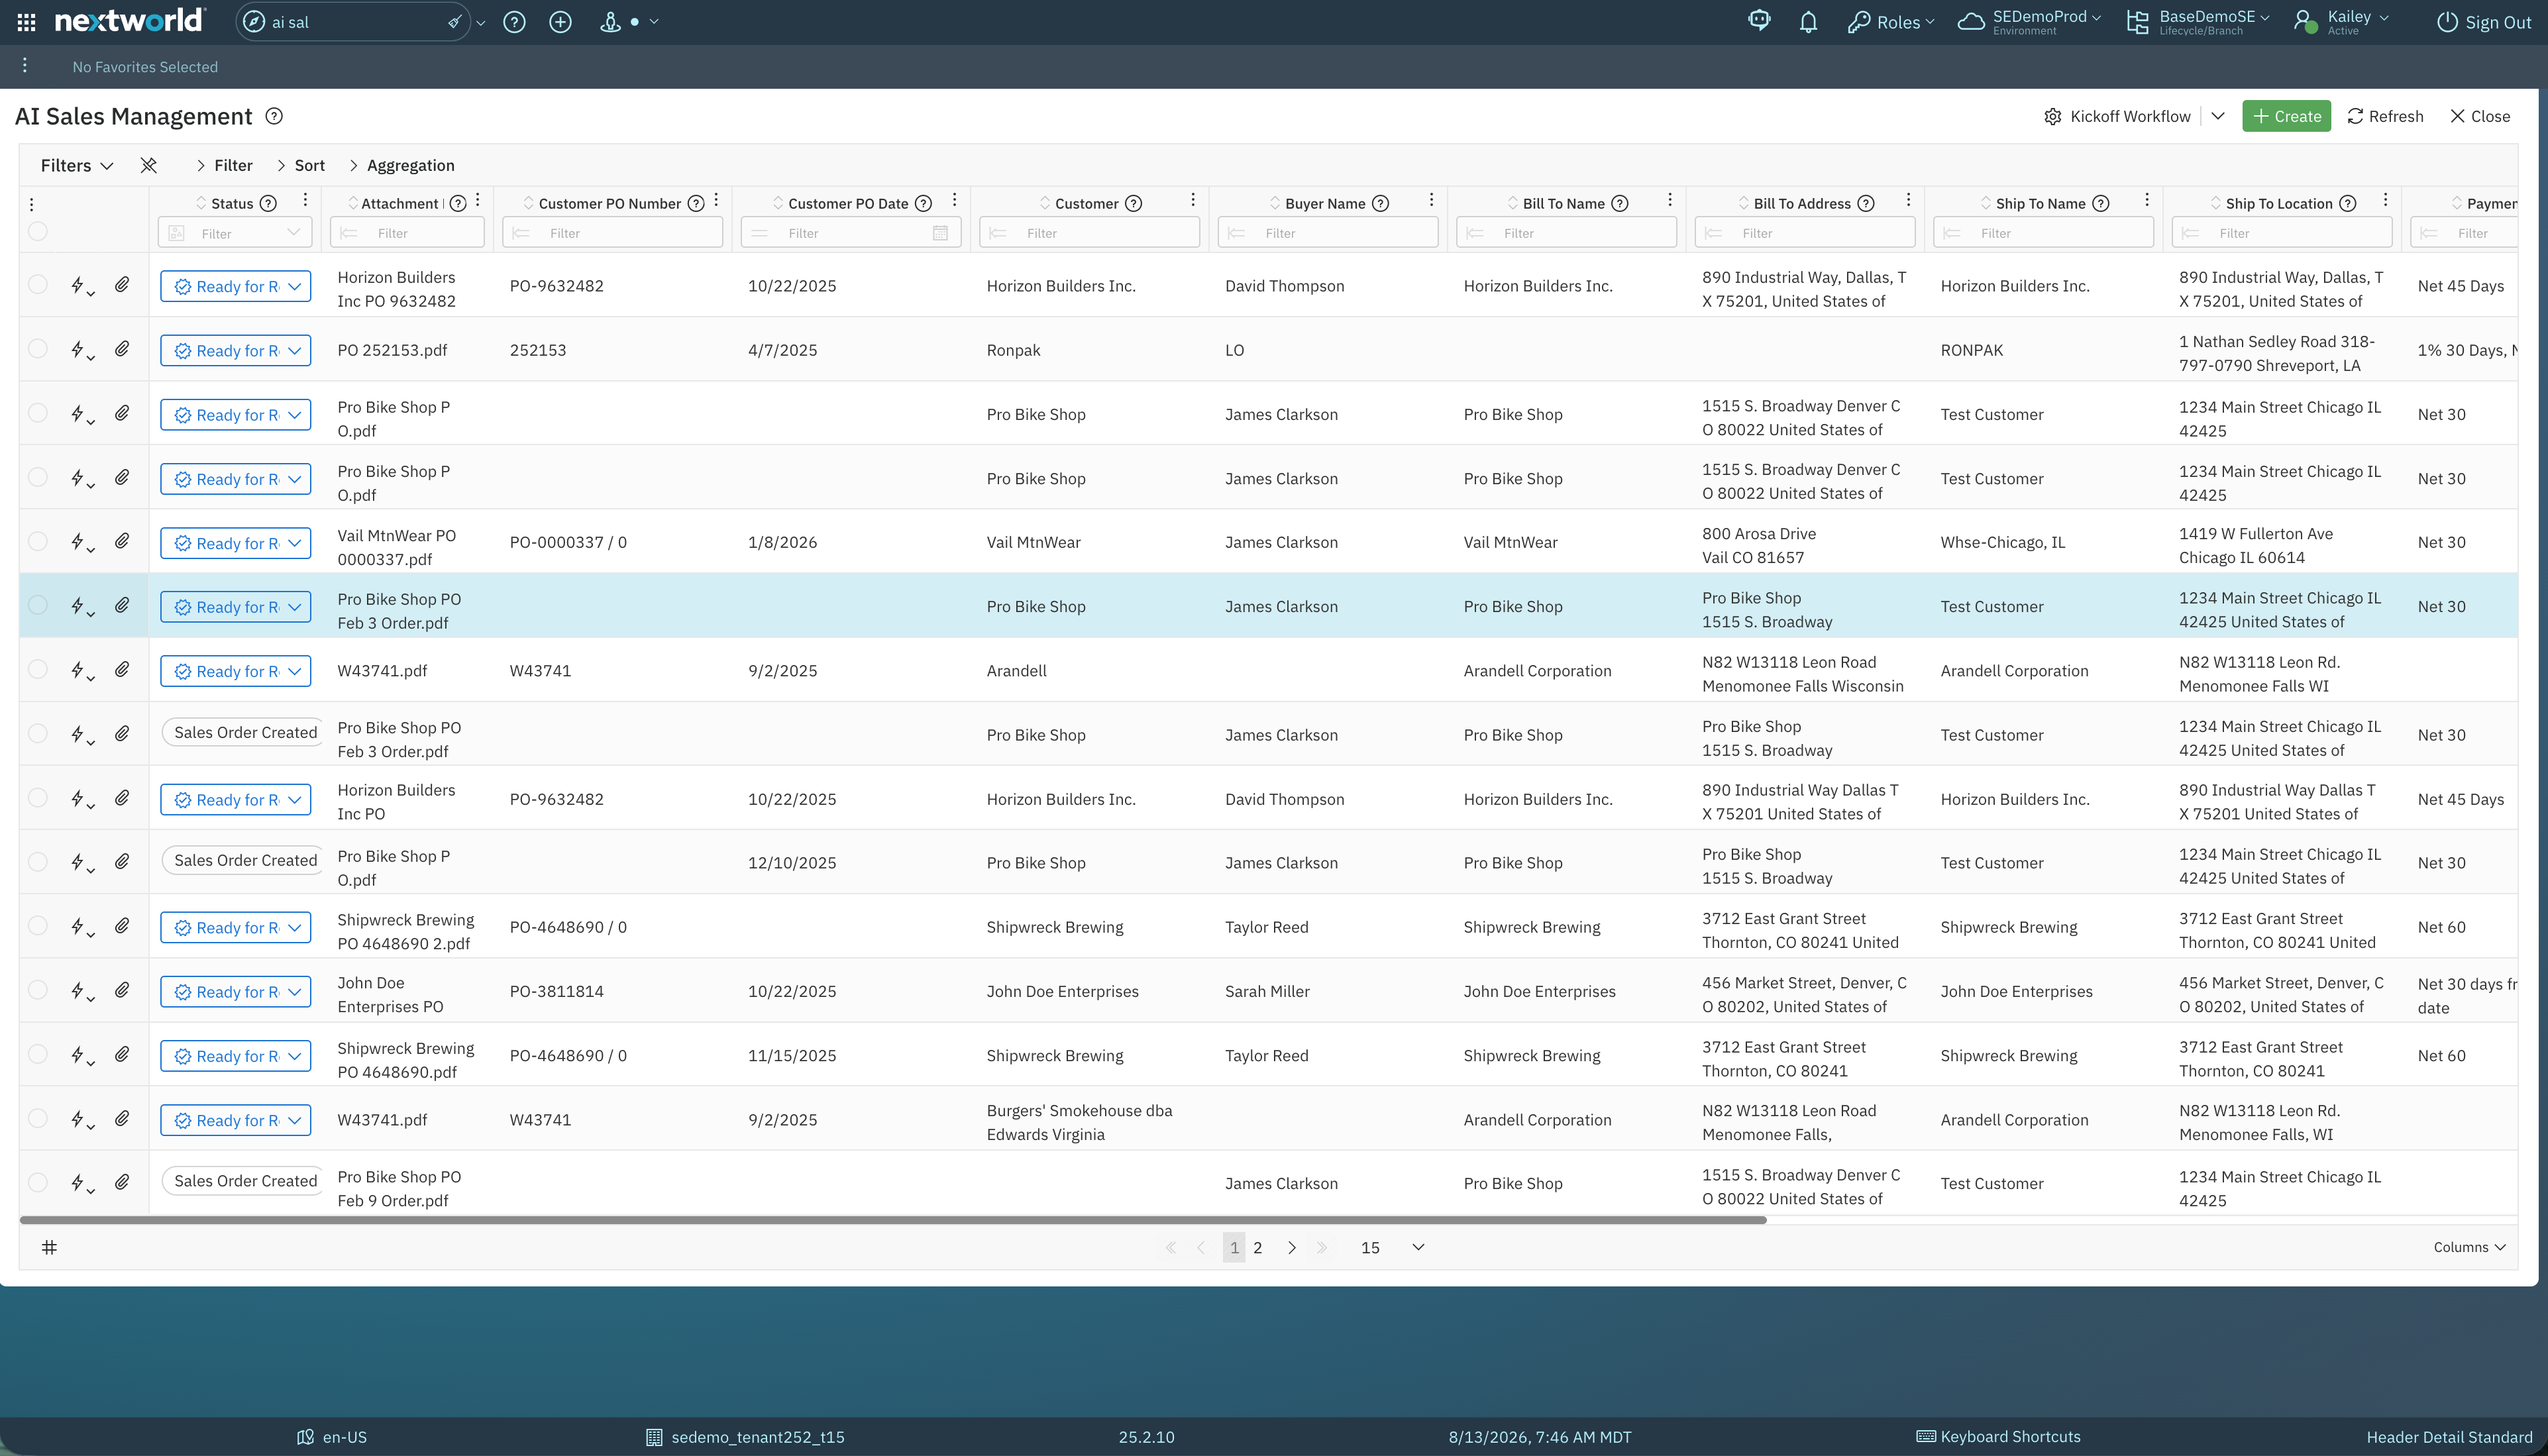Image resolution: width=2548 pixels, height=1456 pixels.
Task: Expand the Sort section
Action: (x=301, y=165)
